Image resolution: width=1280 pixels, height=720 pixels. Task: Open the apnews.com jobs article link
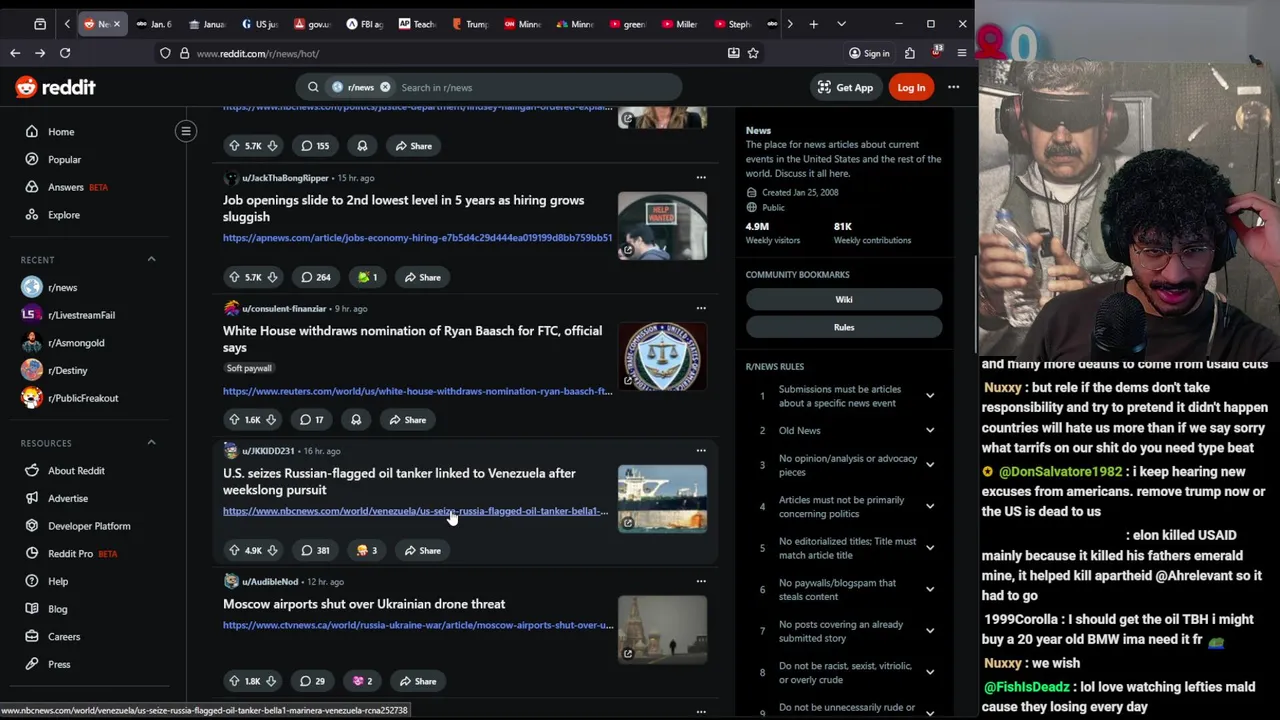(417, 238)
